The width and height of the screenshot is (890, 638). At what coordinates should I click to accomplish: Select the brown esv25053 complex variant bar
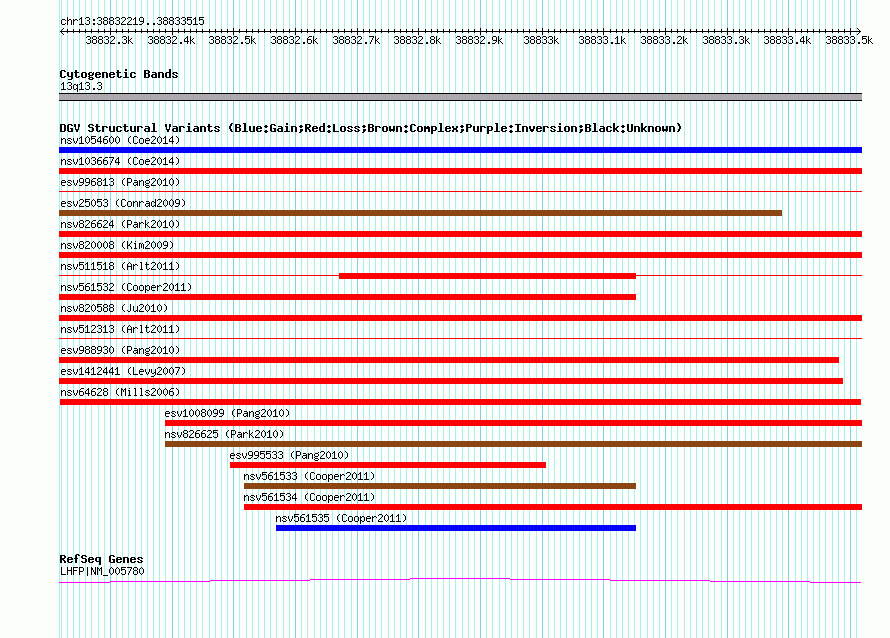[421, 213]
